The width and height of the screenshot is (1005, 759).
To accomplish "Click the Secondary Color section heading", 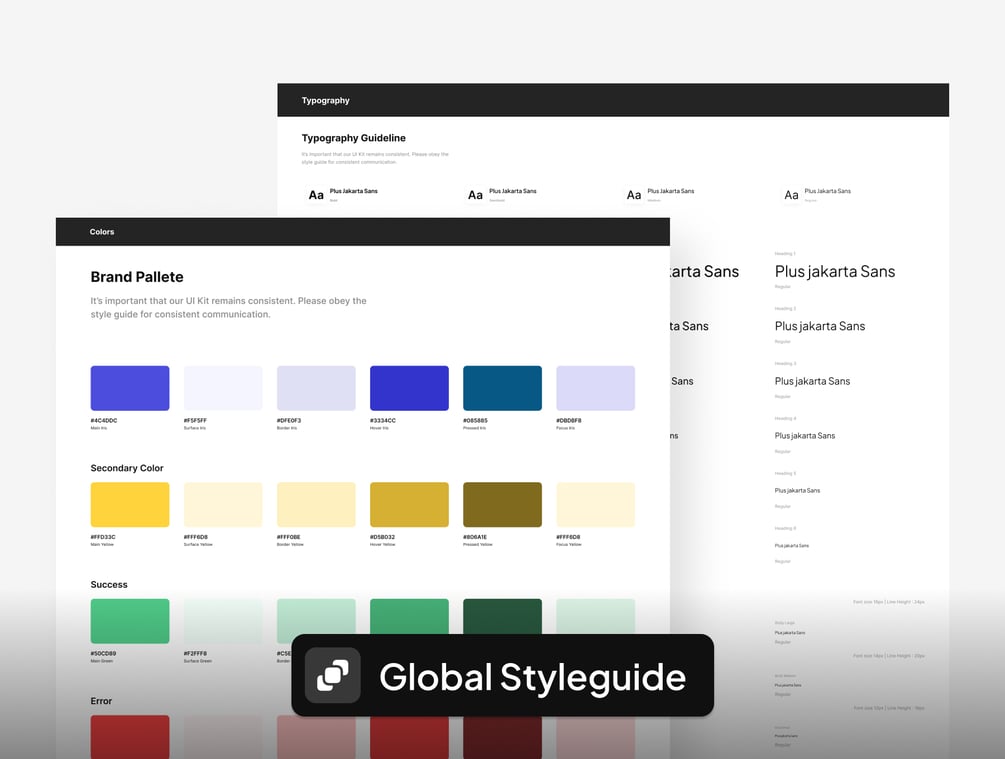I will pyautogui.click(x=127, y=468).
